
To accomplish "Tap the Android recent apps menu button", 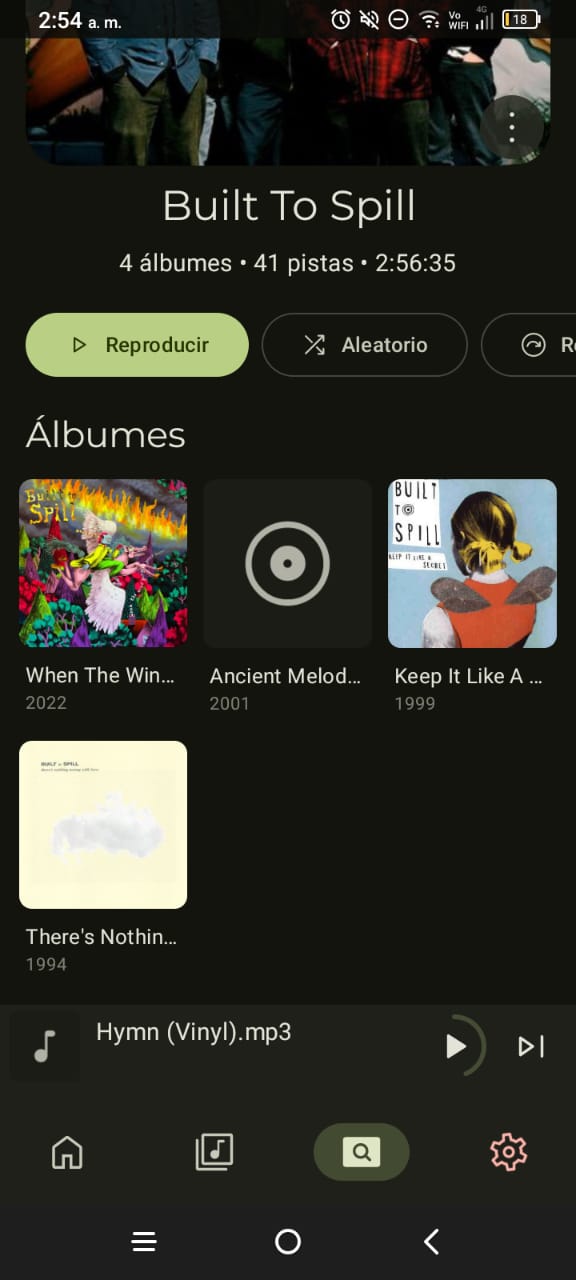I will click(x=144, y=1242).
